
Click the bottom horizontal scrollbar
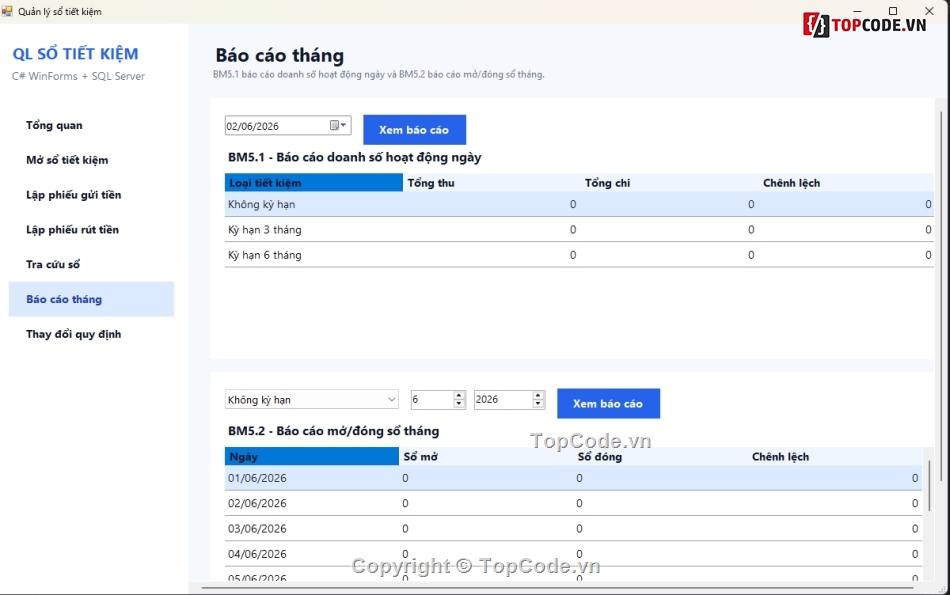[557, 587]
